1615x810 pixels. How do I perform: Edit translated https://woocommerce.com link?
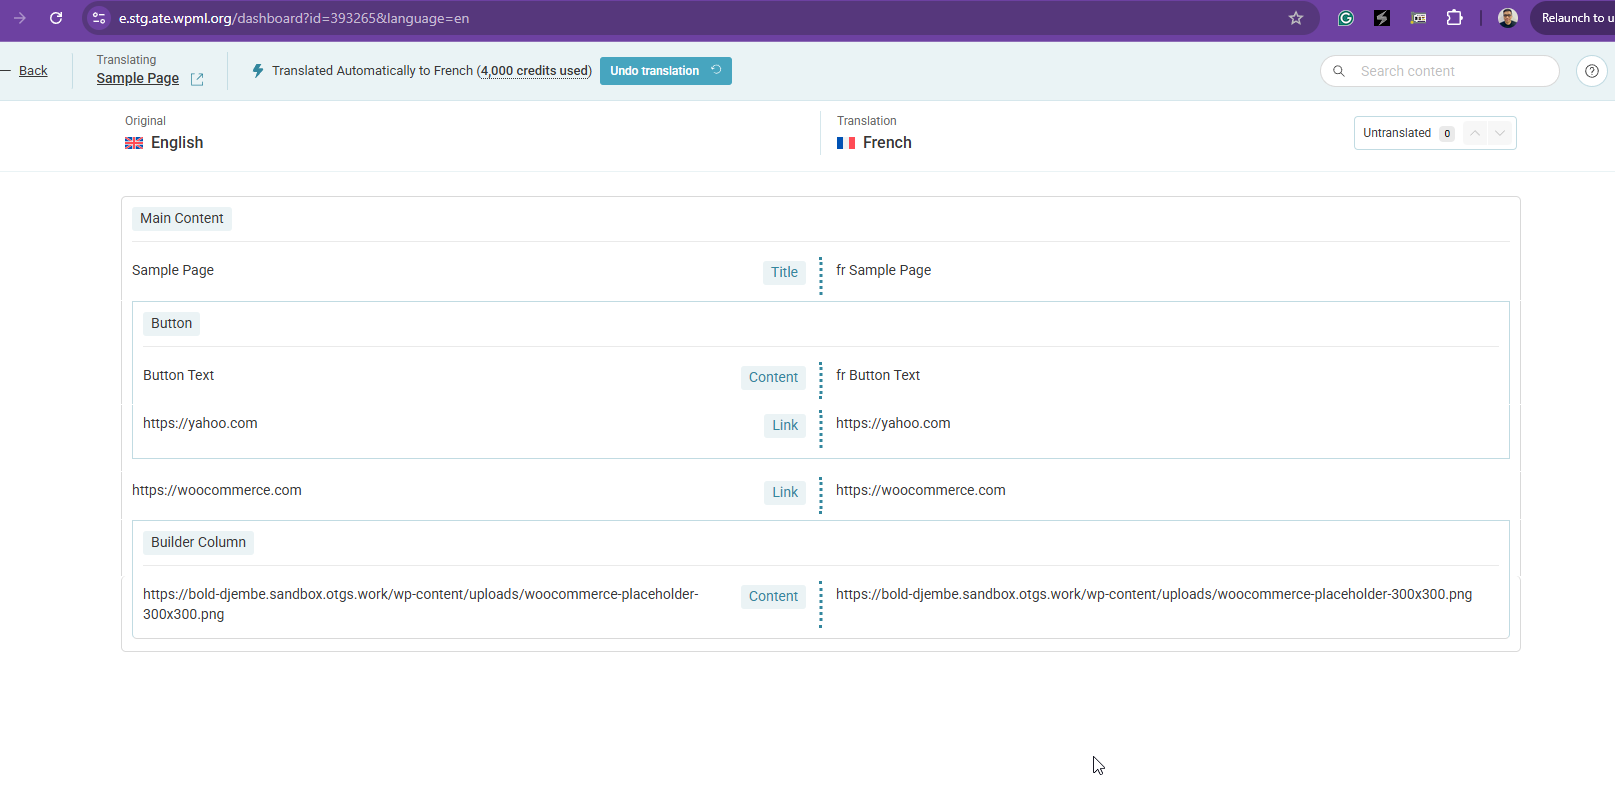[921, 490]
